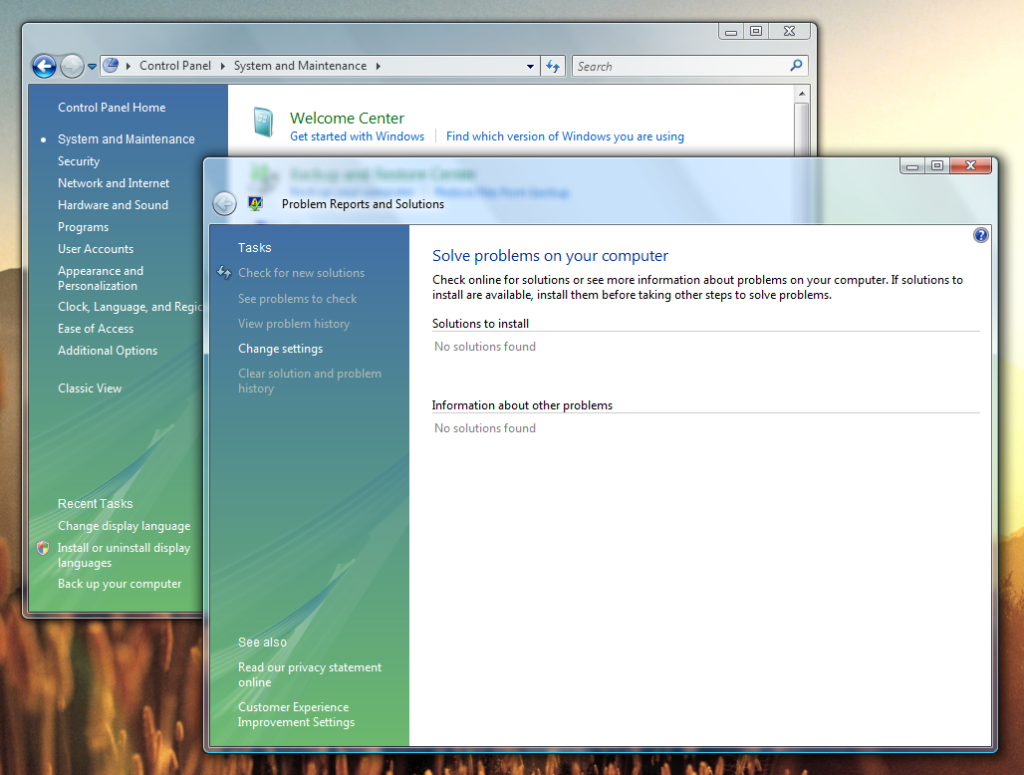Viewport: 1024px width, 775px height.
Task: Click Check for new solutions task
Action: 301,273
